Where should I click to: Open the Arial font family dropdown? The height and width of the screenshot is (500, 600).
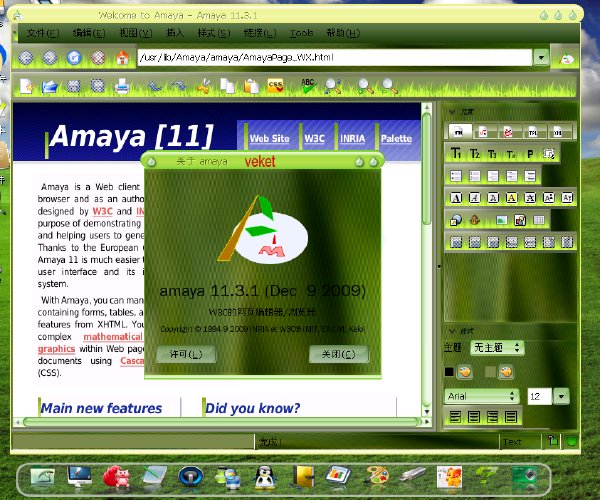481,396
